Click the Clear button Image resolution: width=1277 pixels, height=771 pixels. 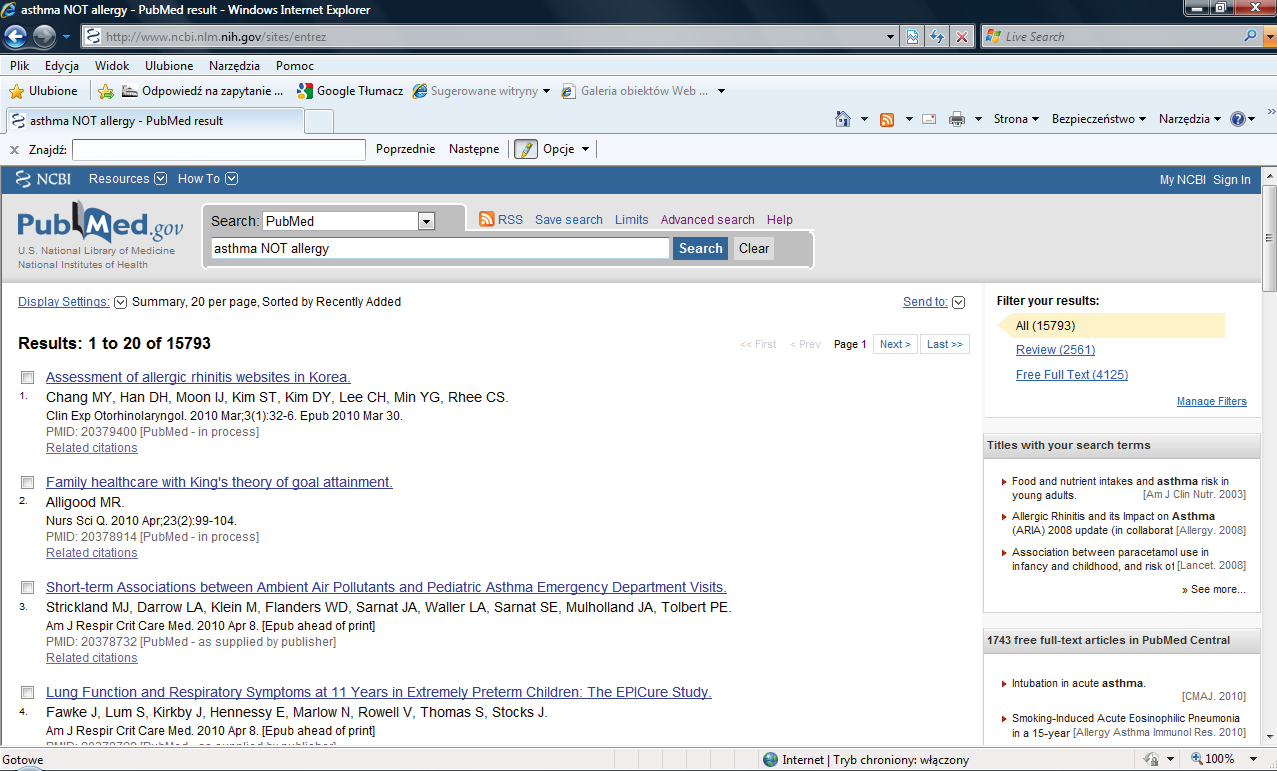[x=754, y=249]
